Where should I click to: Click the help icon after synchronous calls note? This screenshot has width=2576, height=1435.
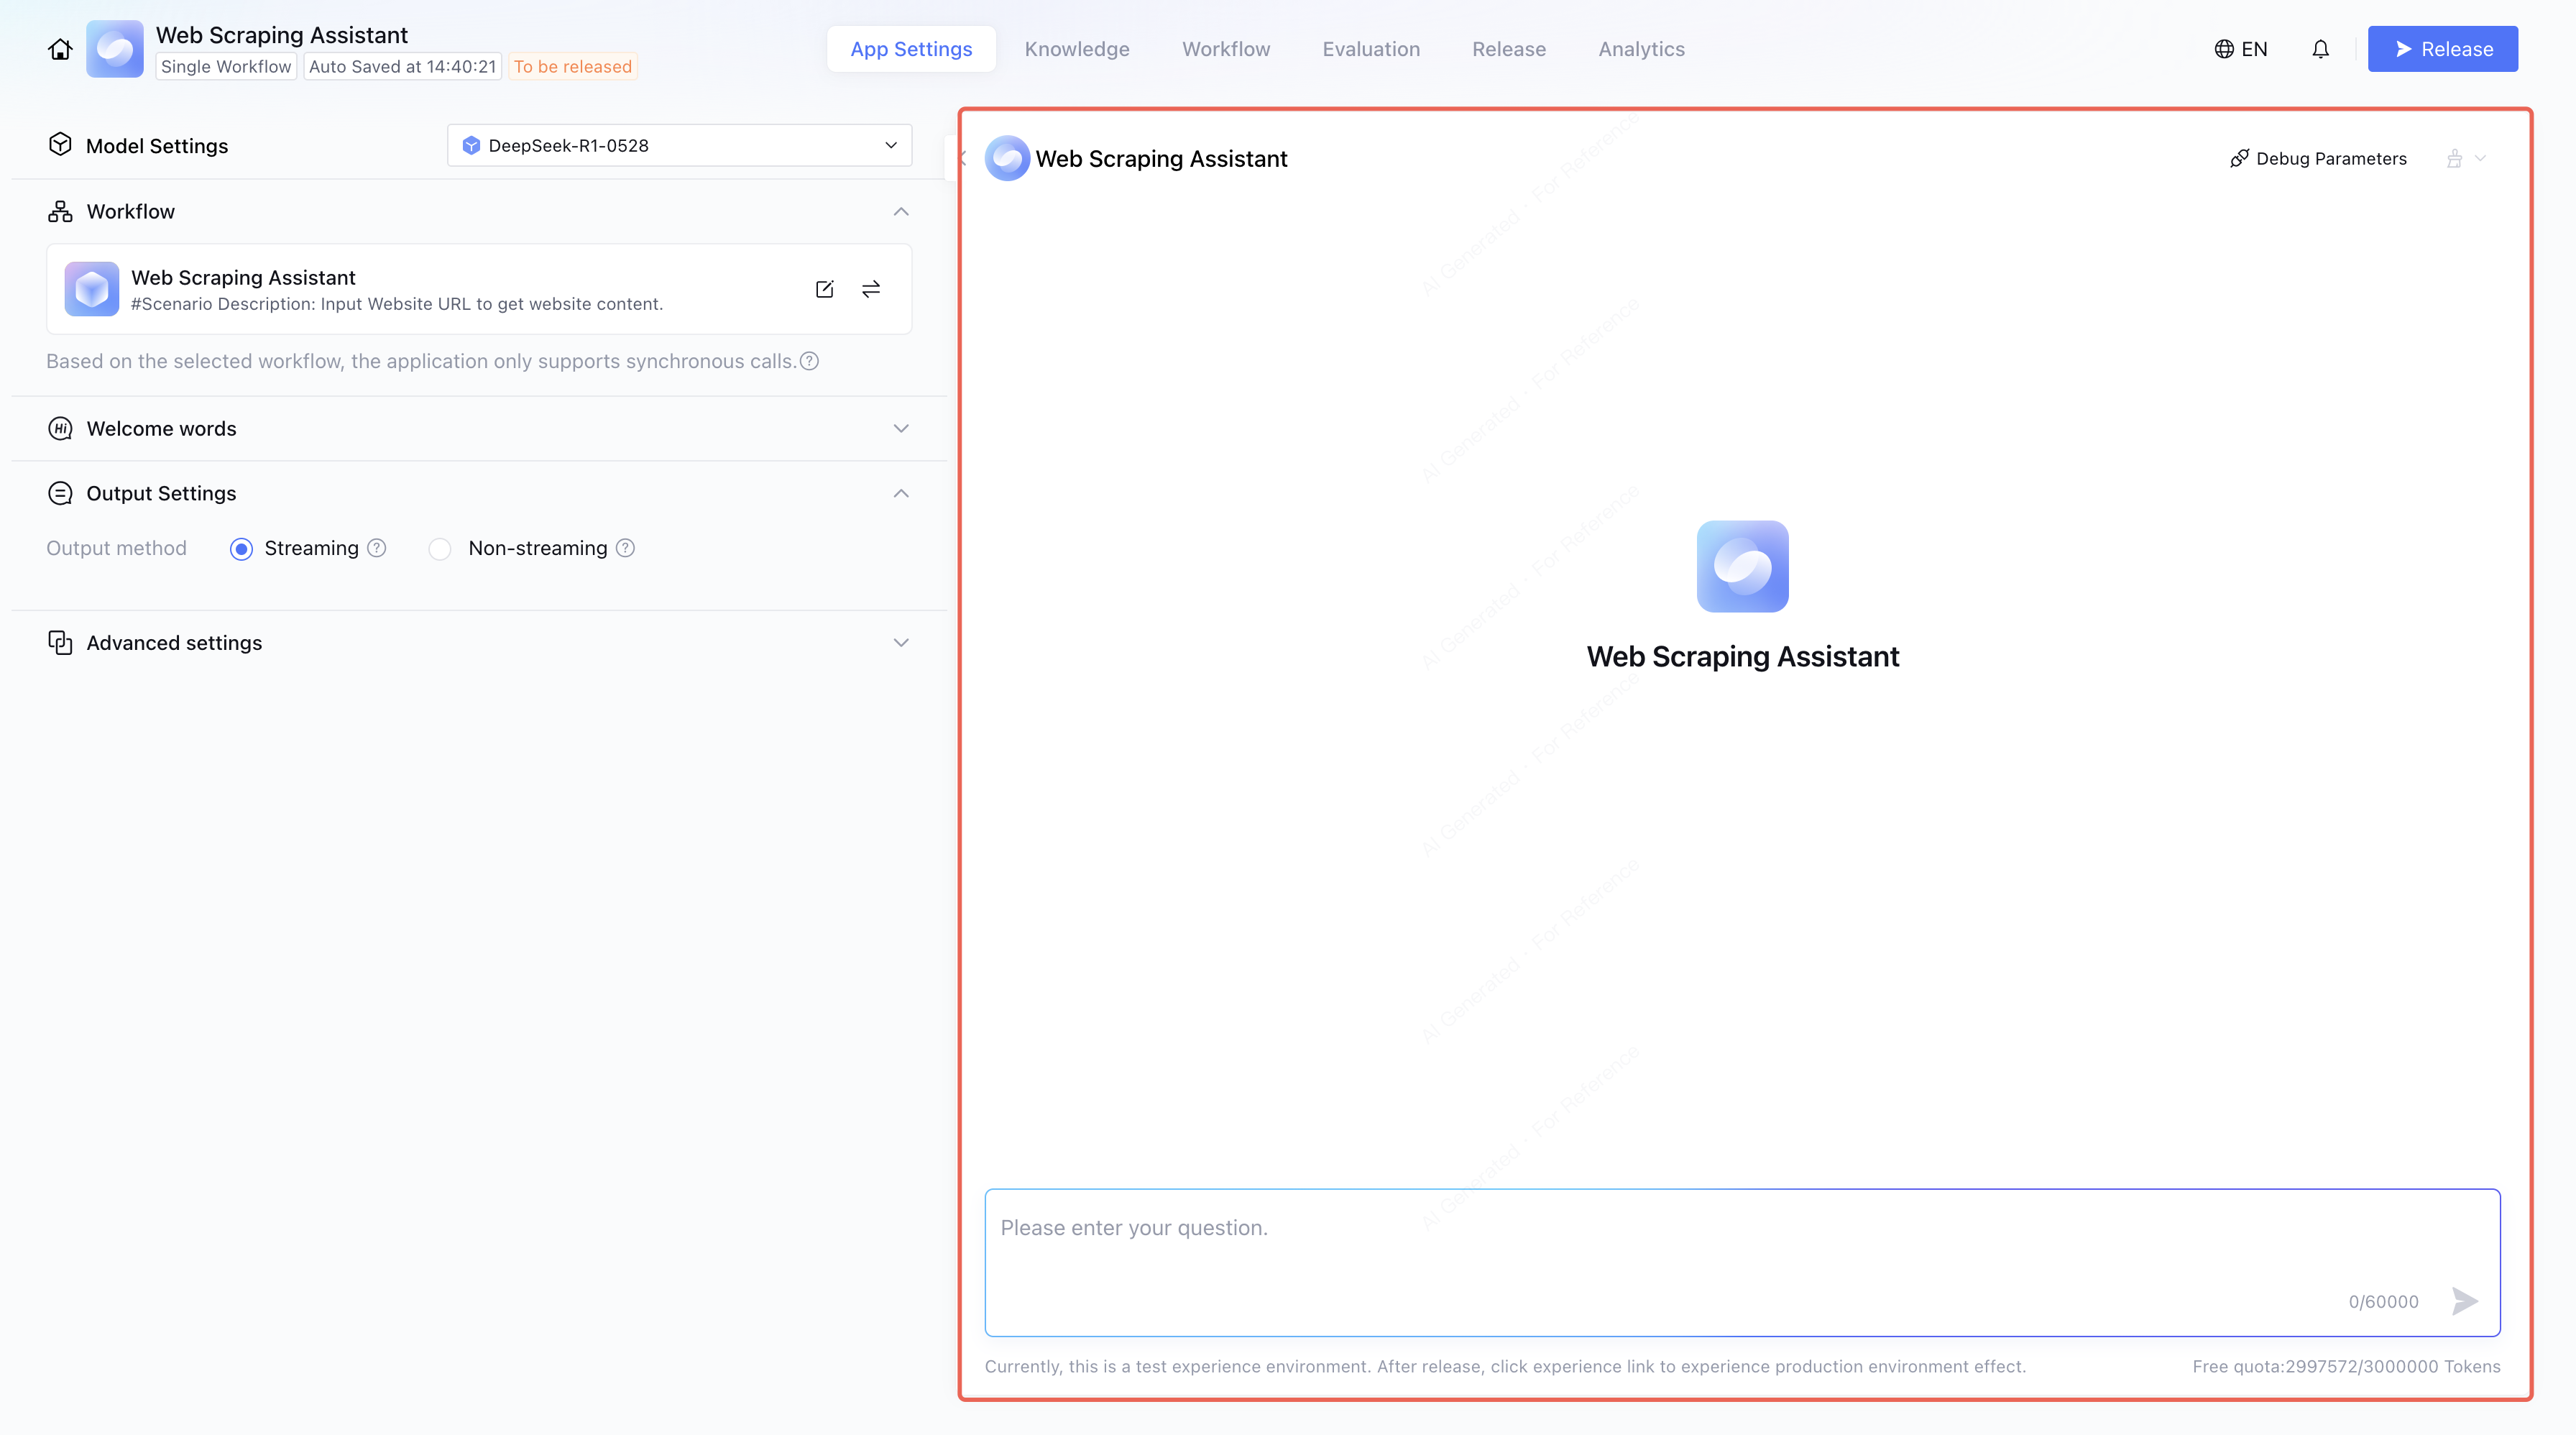[x=810, y=361]
